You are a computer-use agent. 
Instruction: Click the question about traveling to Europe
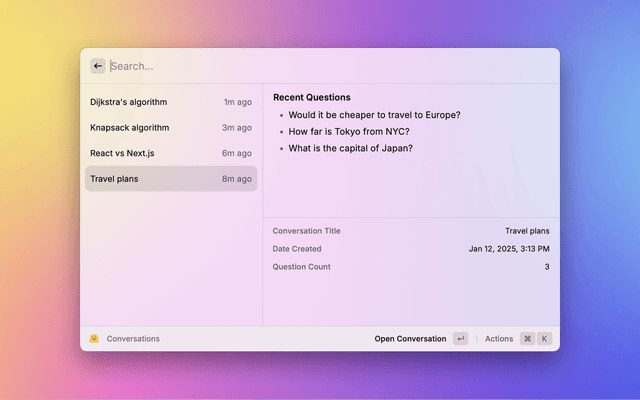tap(374, 115)
